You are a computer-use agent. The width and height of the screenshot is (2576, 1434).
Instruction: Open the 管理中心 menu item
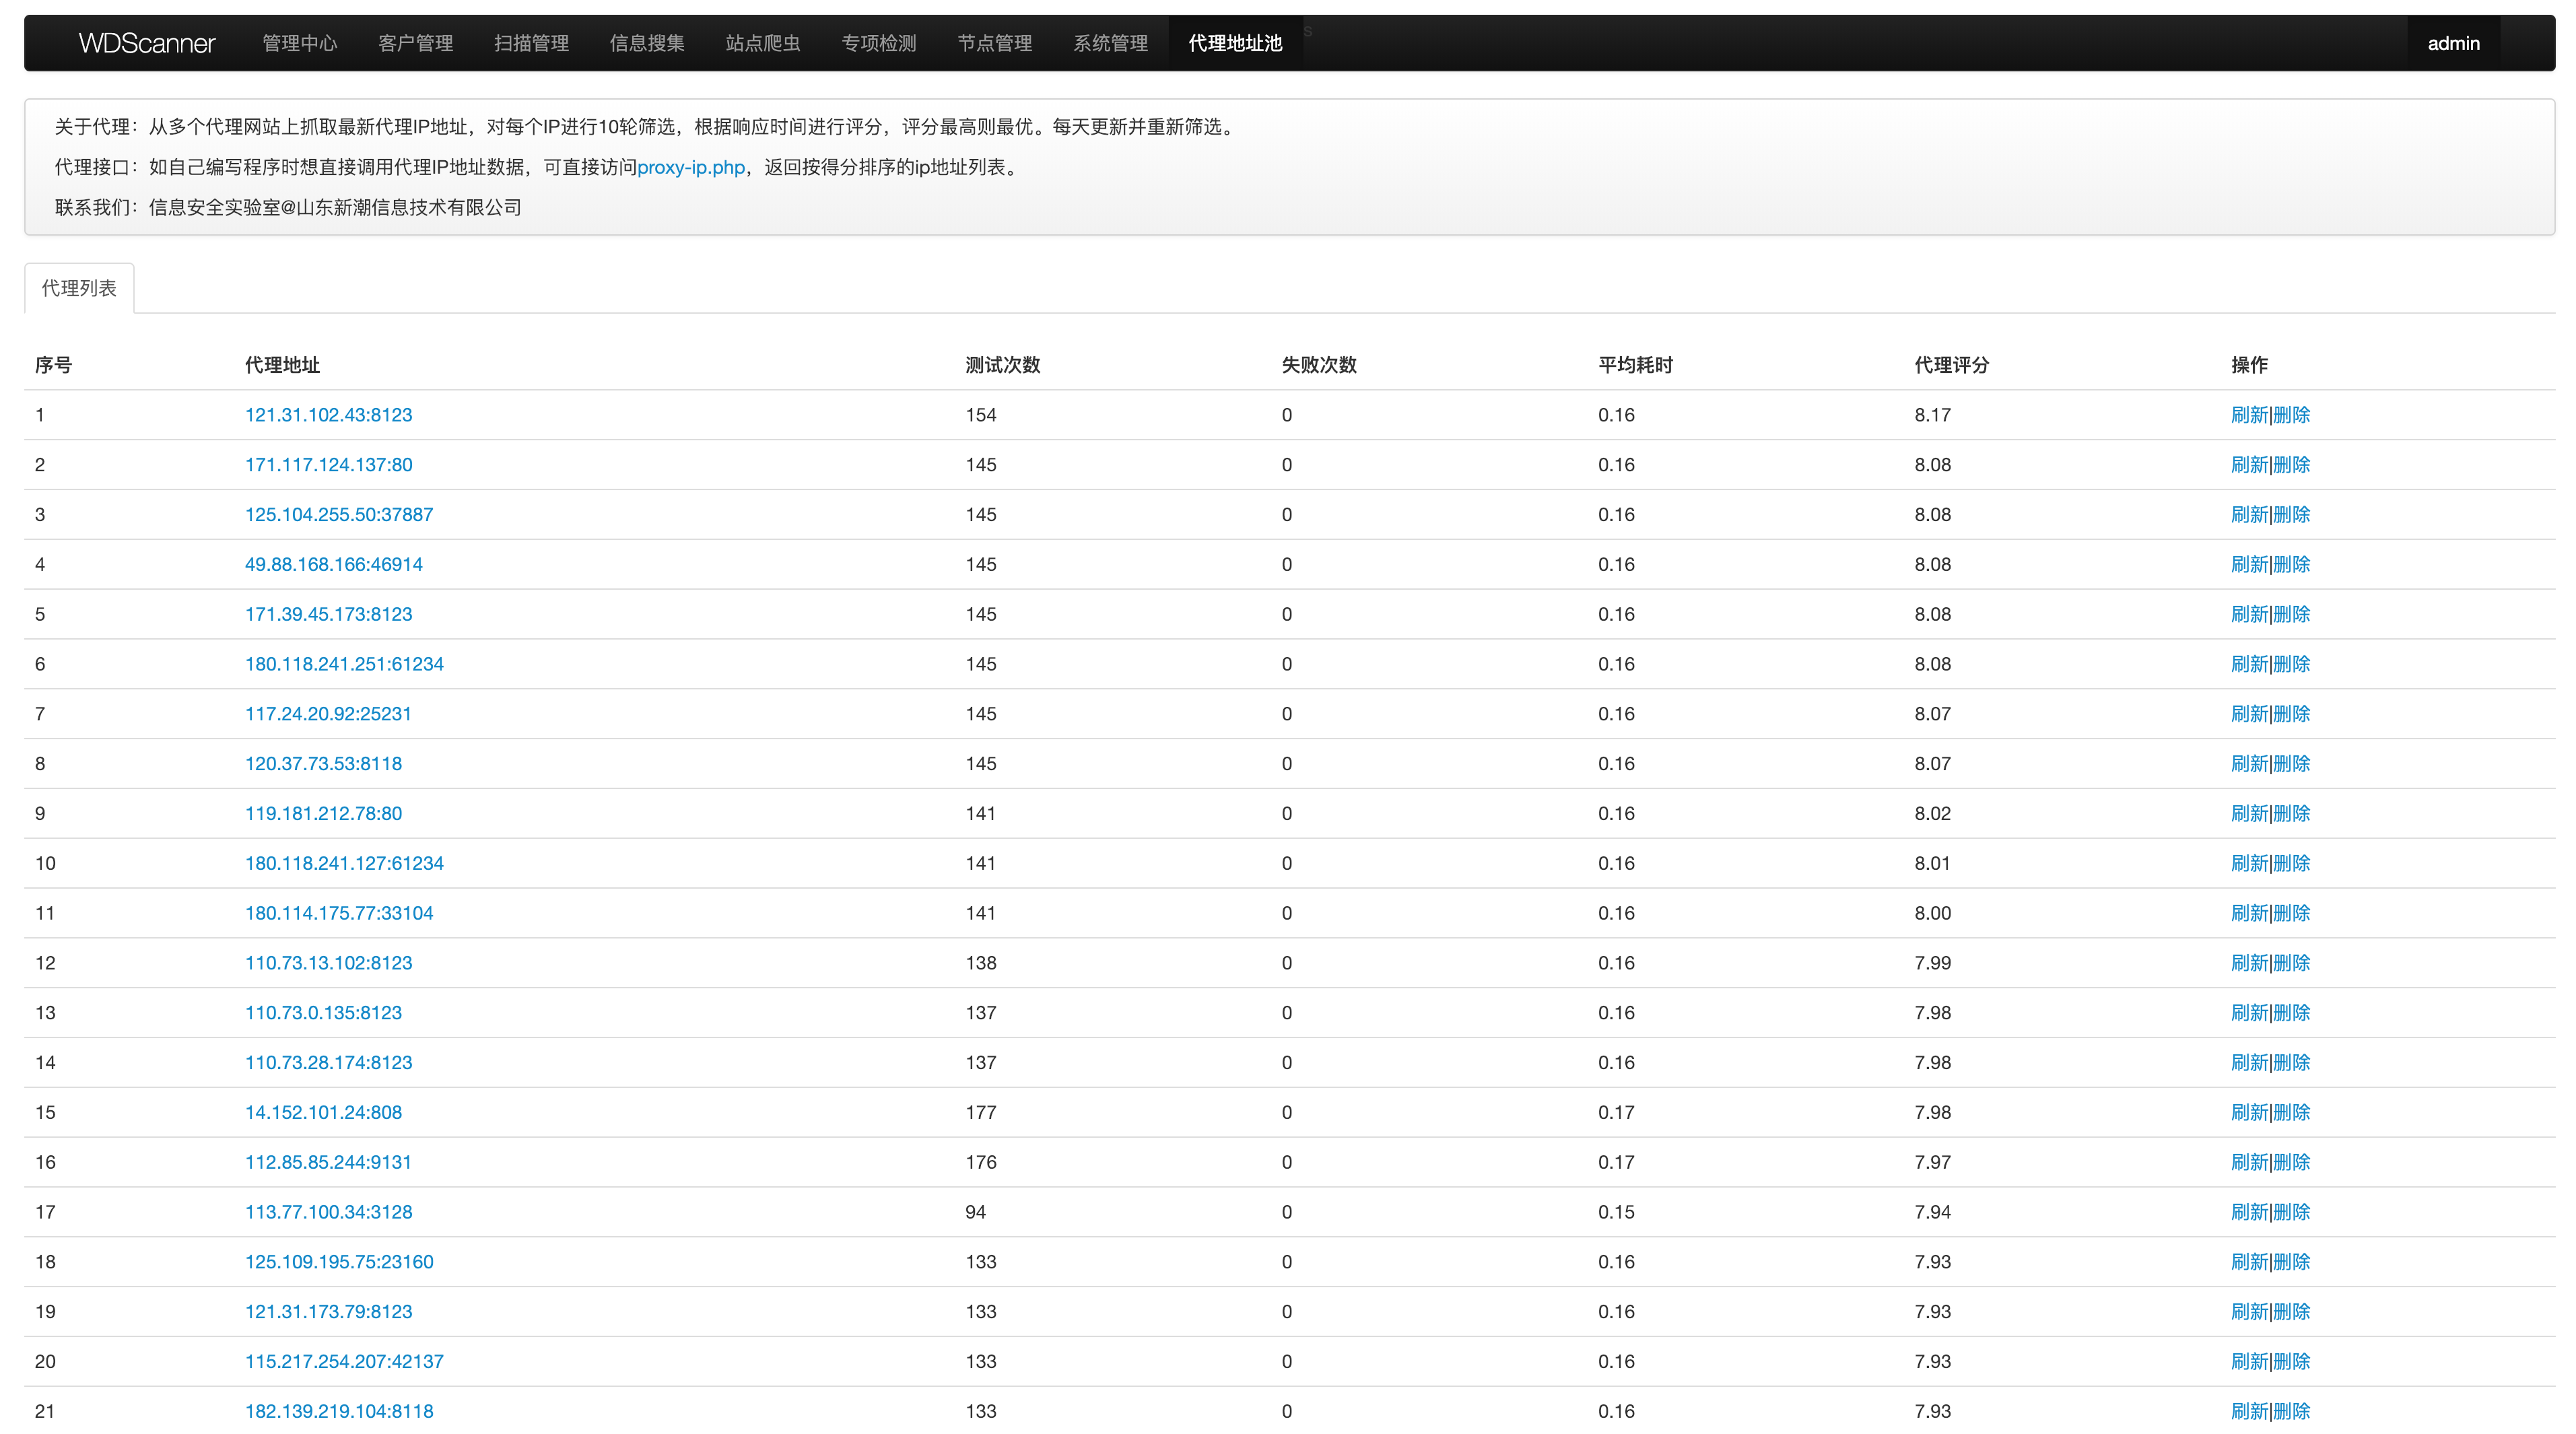[299, 43]
